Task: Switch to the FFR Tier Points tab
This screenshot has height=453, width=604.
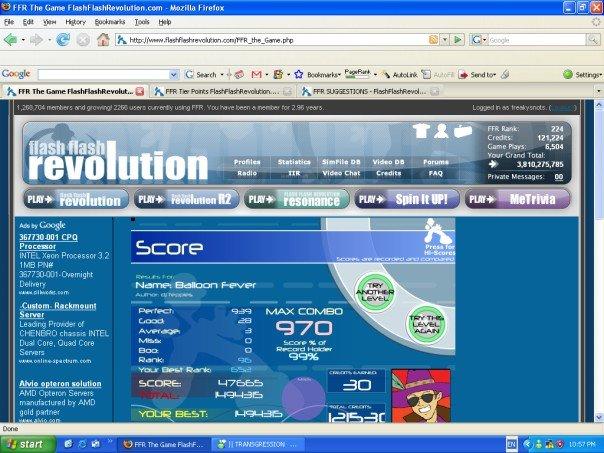Action: tap(222, 92)
